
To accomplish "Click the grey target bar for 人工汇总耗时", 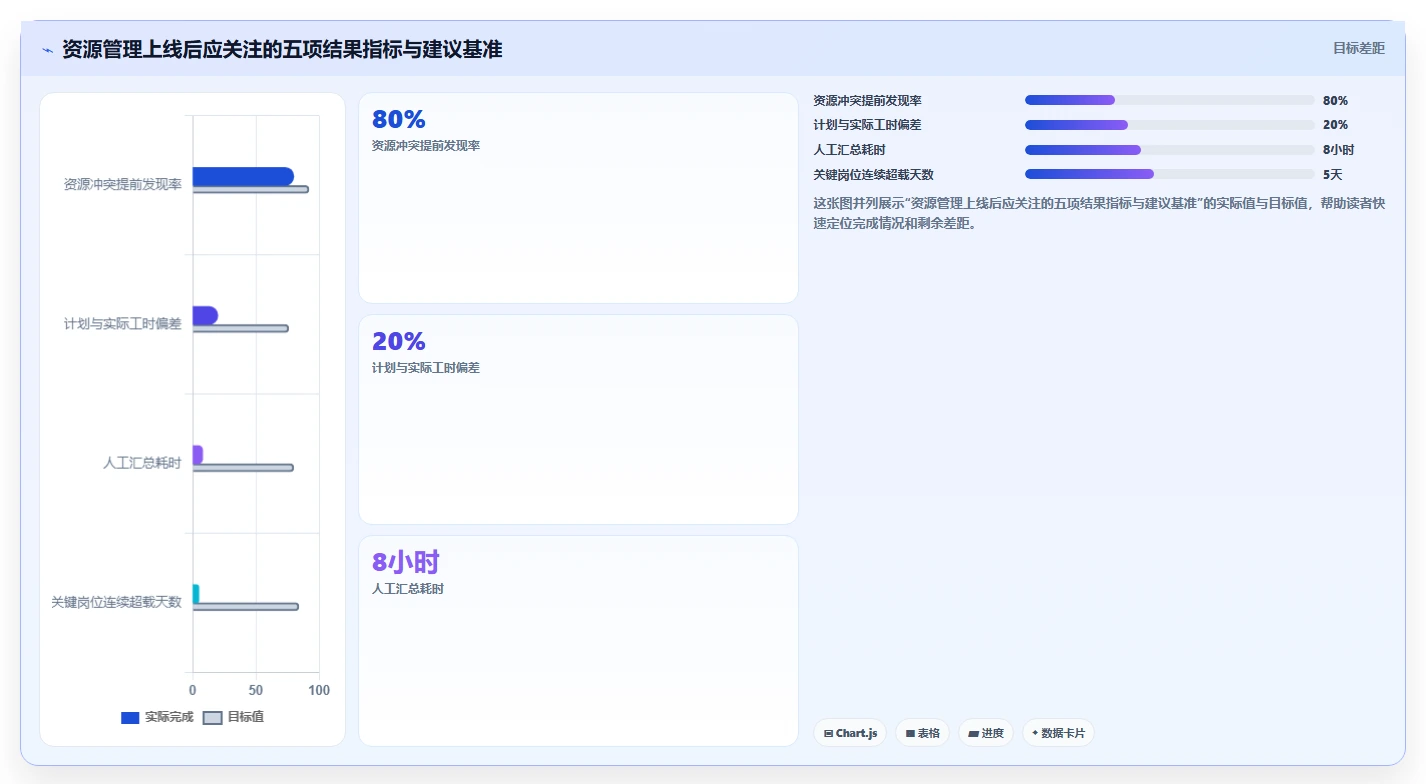I will point(243,468).
